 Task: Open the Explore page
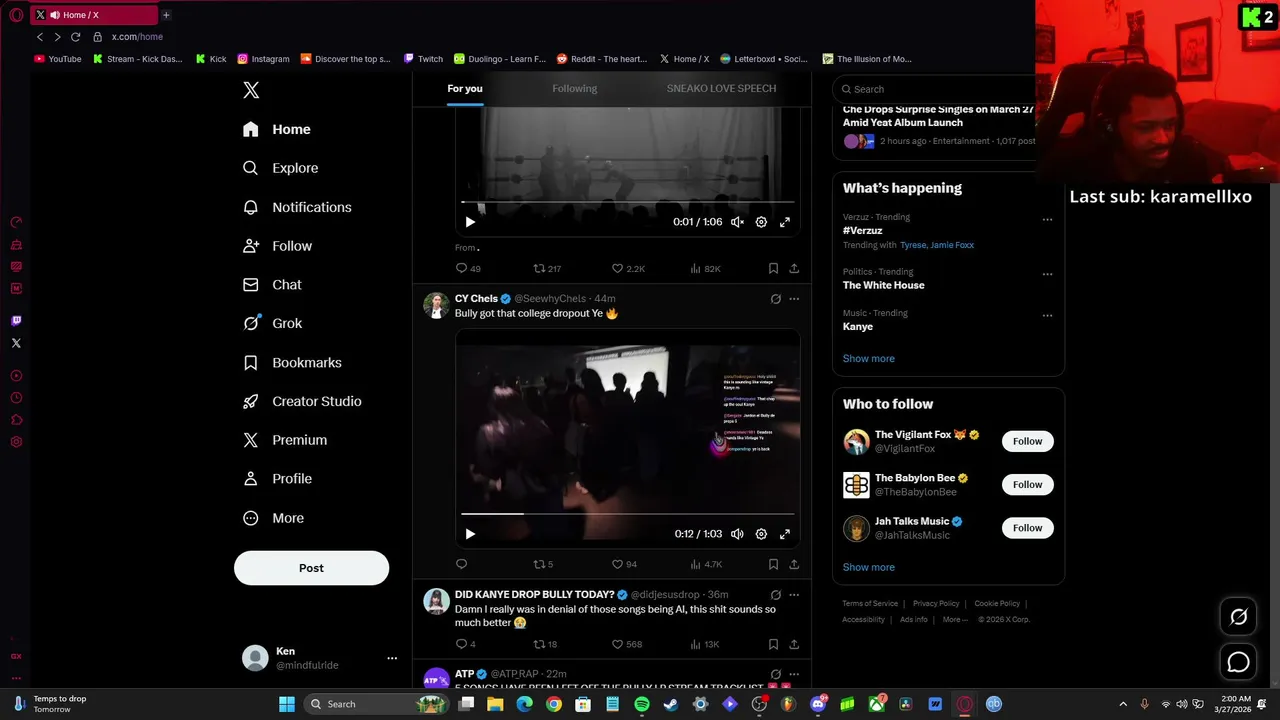[x=281, y=168]
